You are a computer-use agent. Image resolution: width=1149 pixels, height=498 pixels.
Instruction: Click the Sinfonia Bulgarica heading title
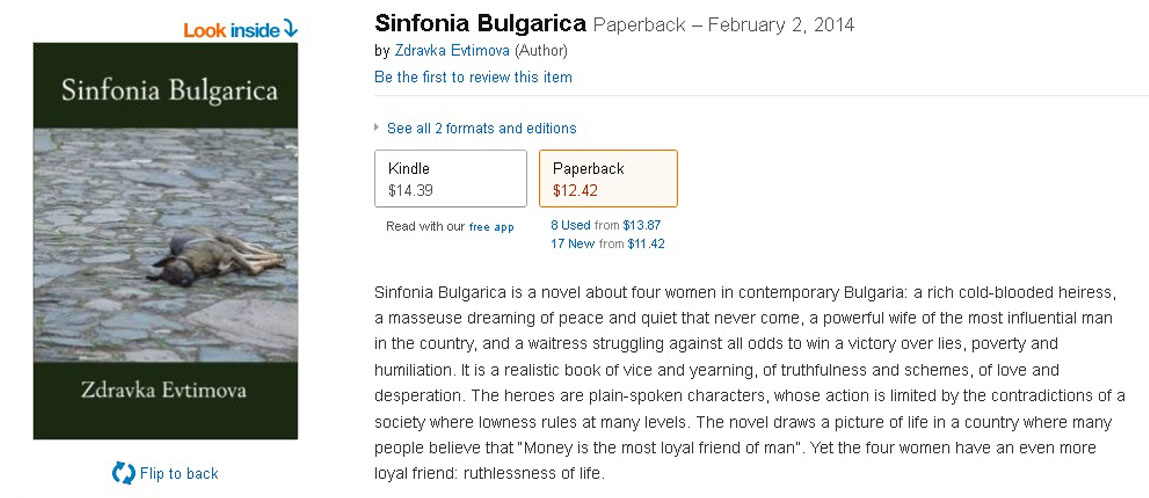[480, 24]
